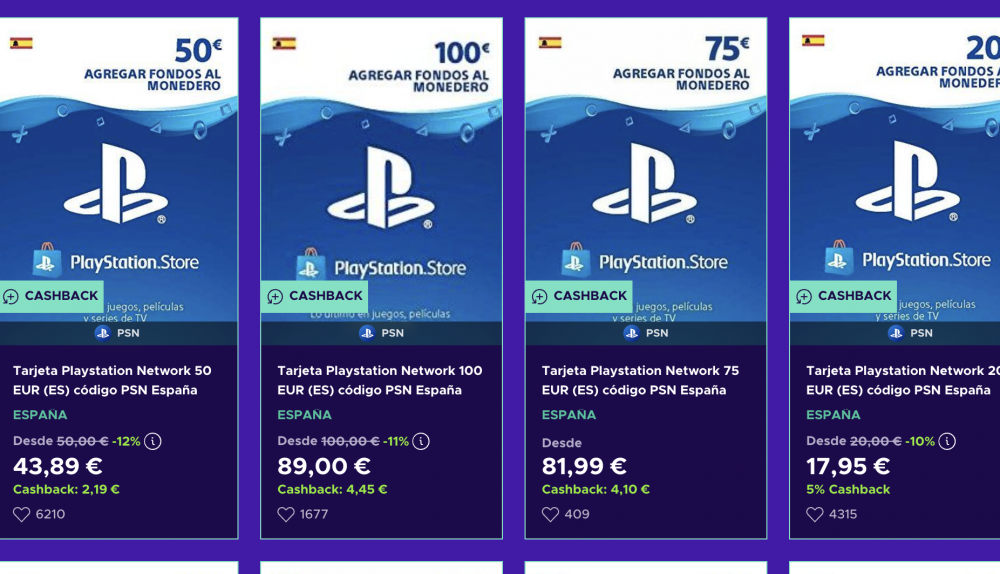Open price info icon next to -12%
Screen dimensions: 1000x574
click(x=153, y=441)
